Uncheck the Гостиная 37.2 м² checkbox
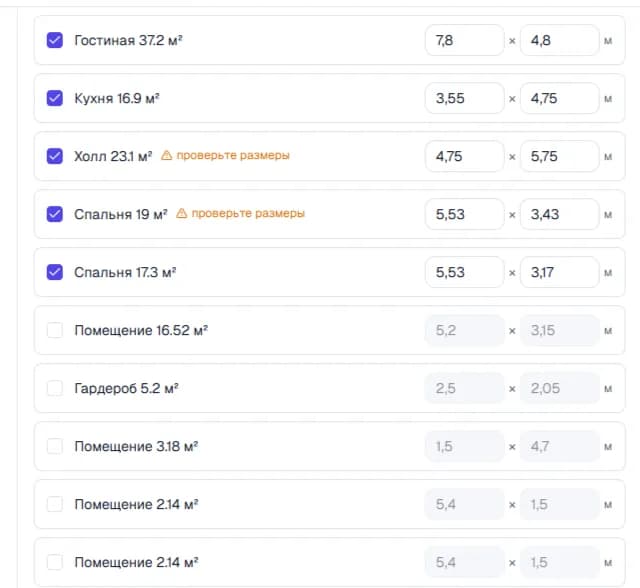The width and height of the screenshot is (640, 588). [55, 40]
